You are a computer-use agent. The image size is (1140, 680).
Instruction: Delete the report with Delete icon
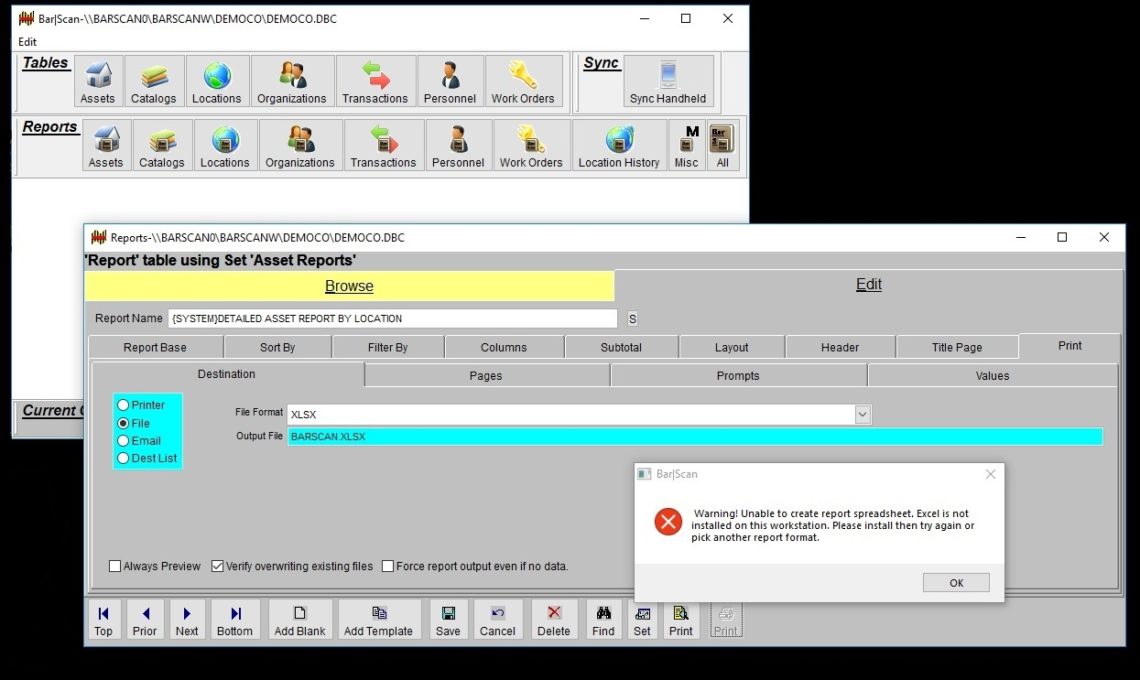(554, 620)
